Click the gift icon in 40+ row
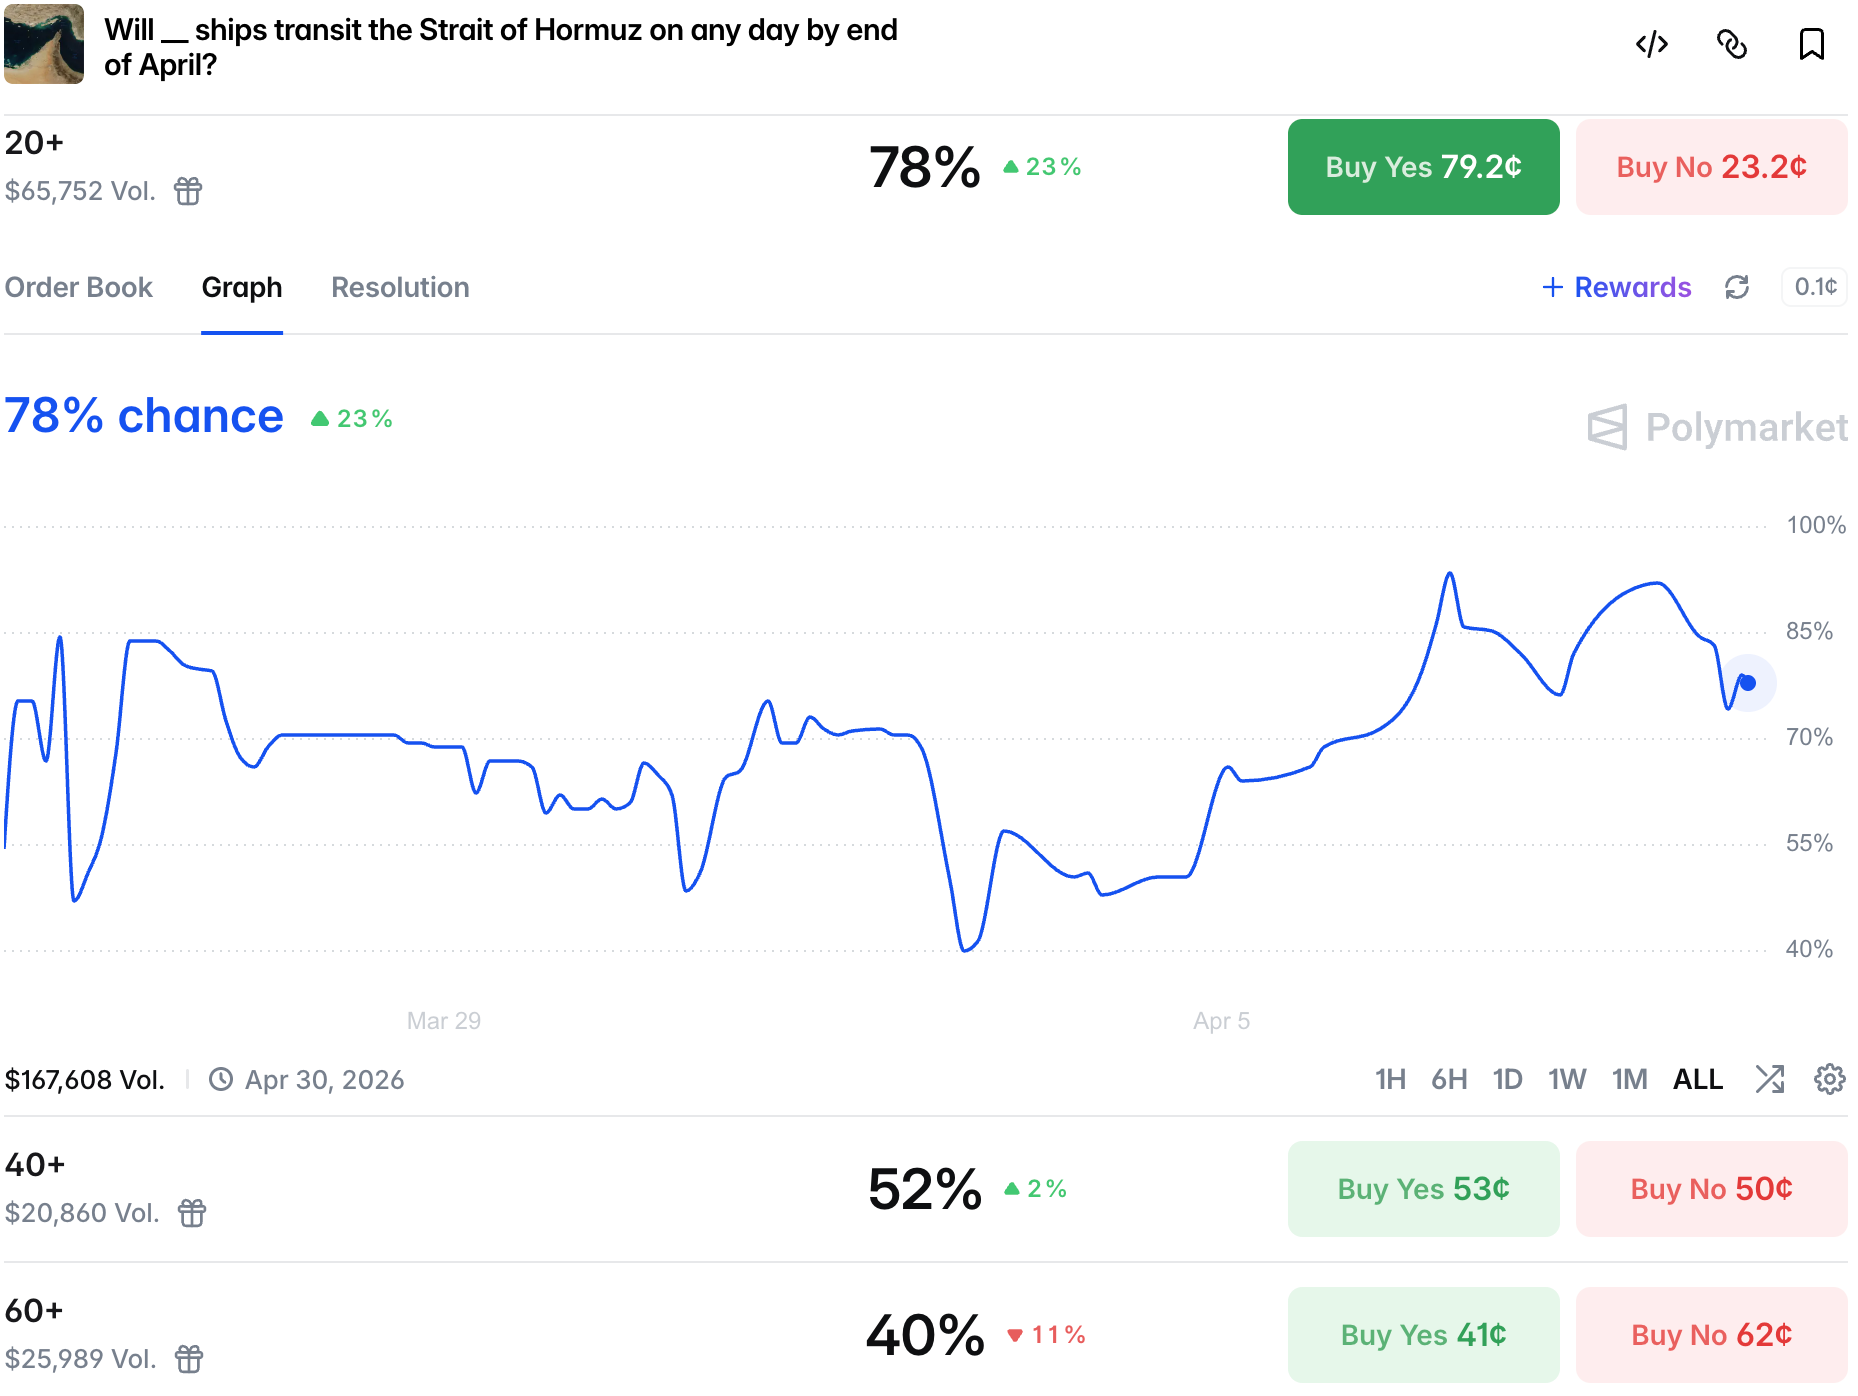The height and width of the screenshot is (1396, 1858). click(x=192, y=1213)
